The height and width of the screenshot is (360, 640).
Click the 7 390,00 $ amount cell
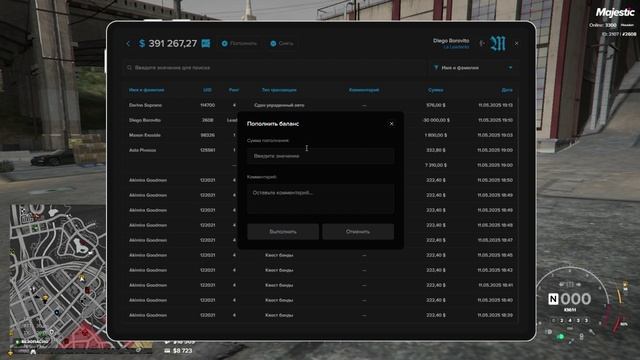click(436, 165)
